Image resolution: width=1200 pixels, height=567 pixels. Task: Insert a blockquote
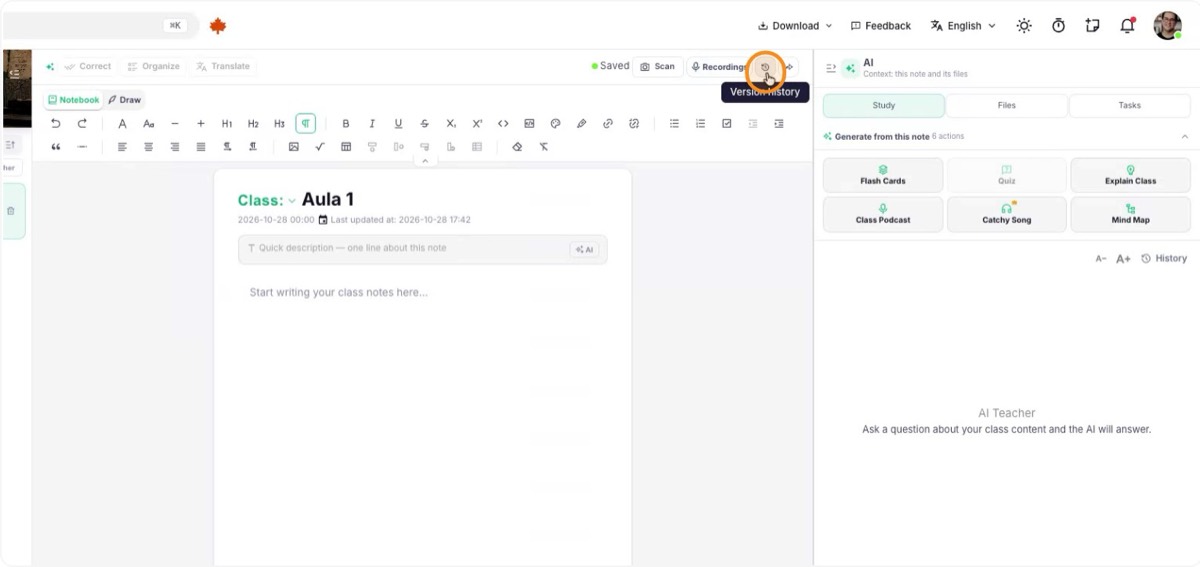pyautogui.click(x=56, y=147)
